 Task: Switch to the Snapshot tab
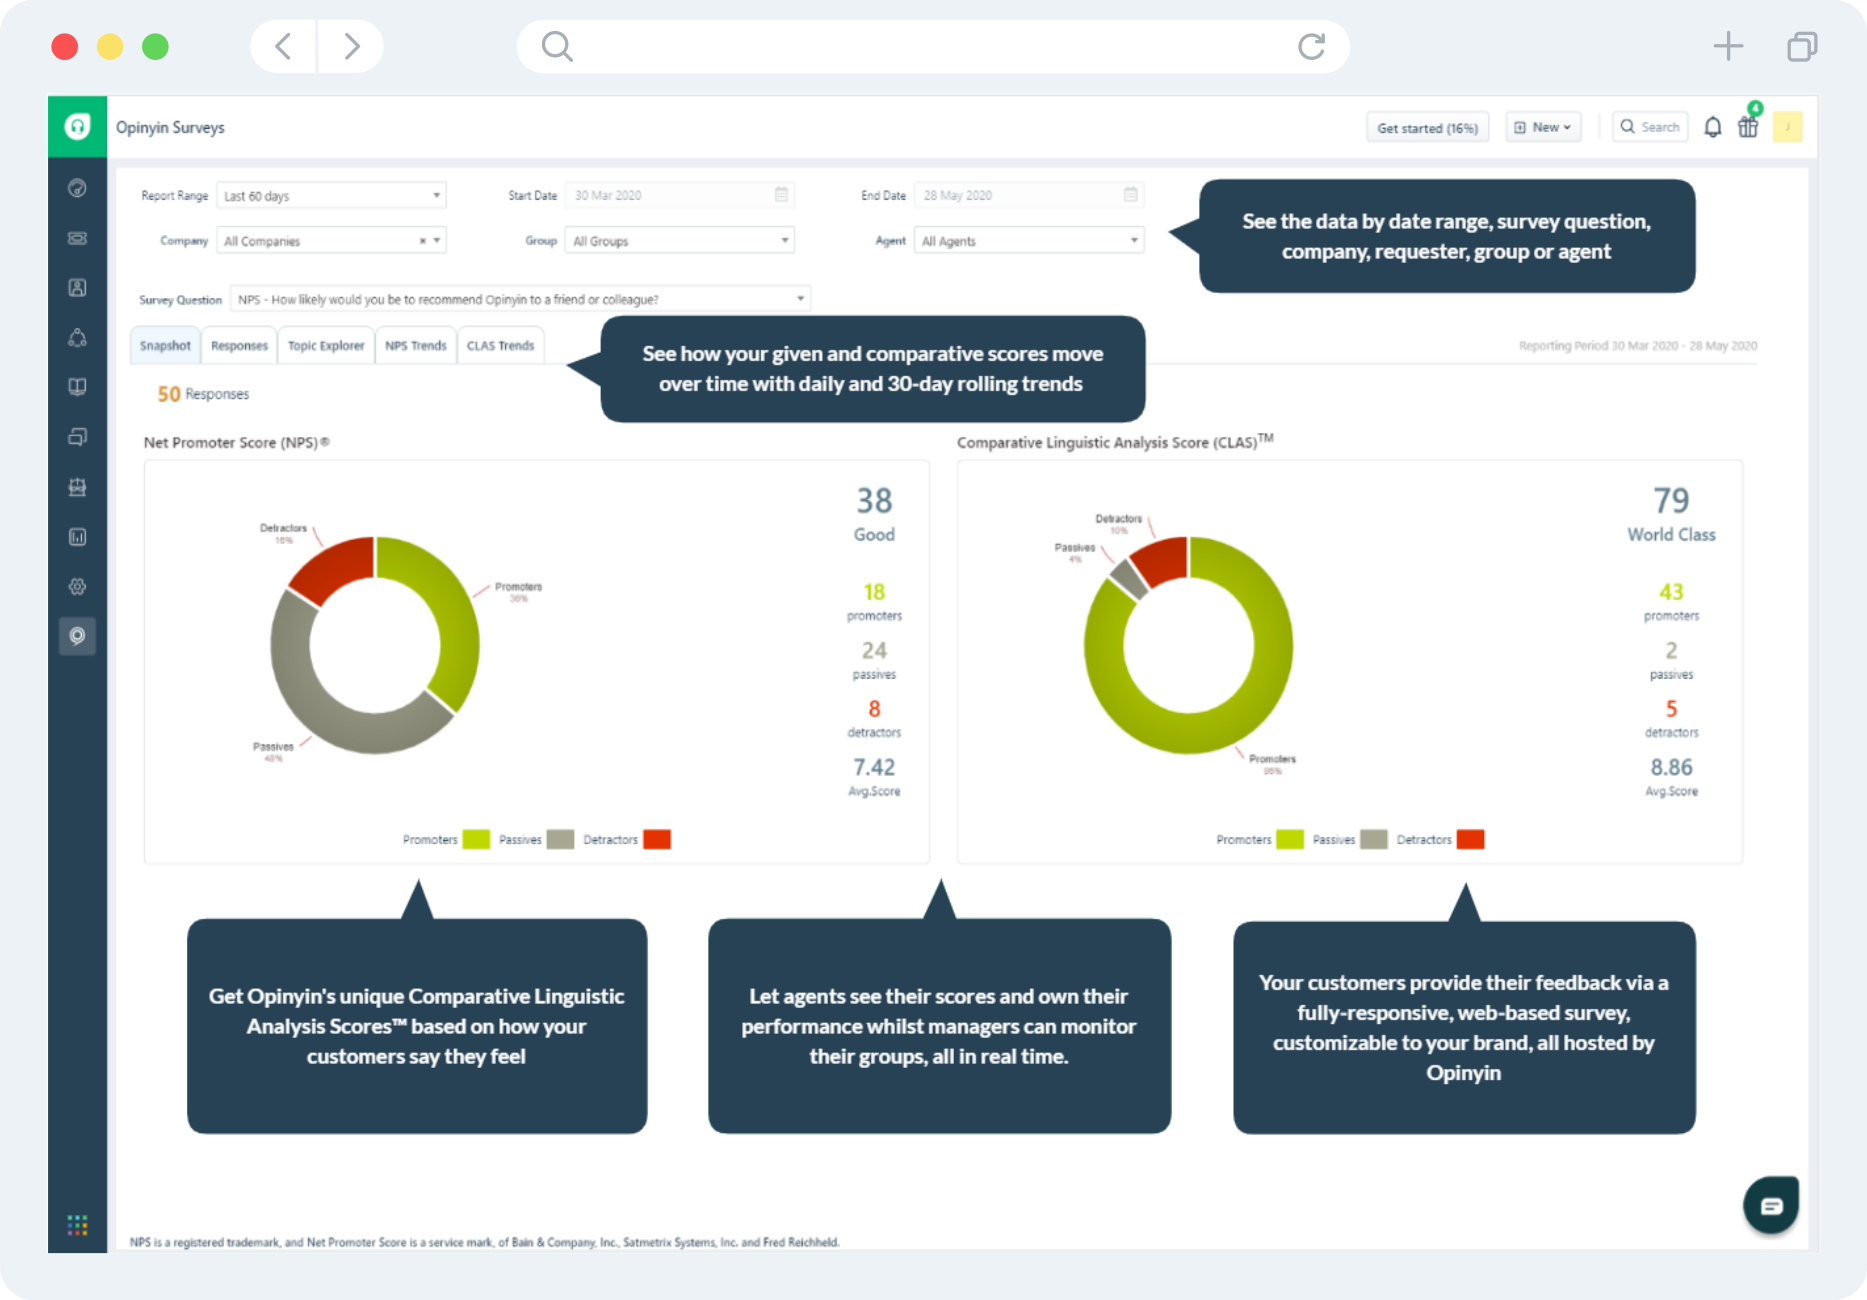coord(165,345)
